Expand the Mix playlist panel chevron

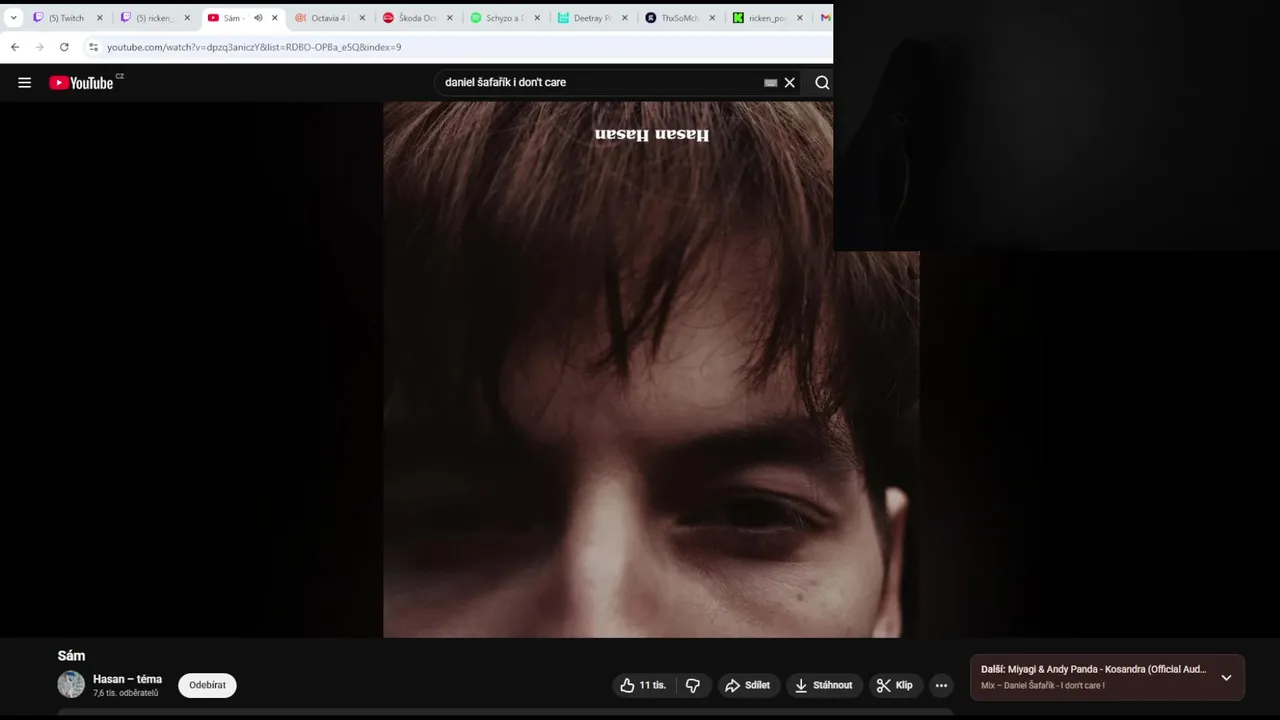click(1226, 677)
